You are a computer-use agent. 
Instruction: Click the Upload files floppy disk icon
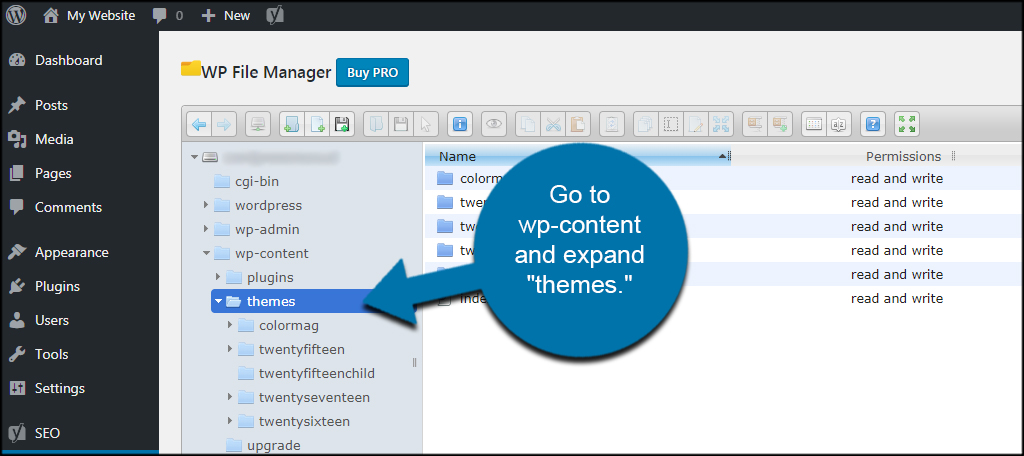(342, 123)
